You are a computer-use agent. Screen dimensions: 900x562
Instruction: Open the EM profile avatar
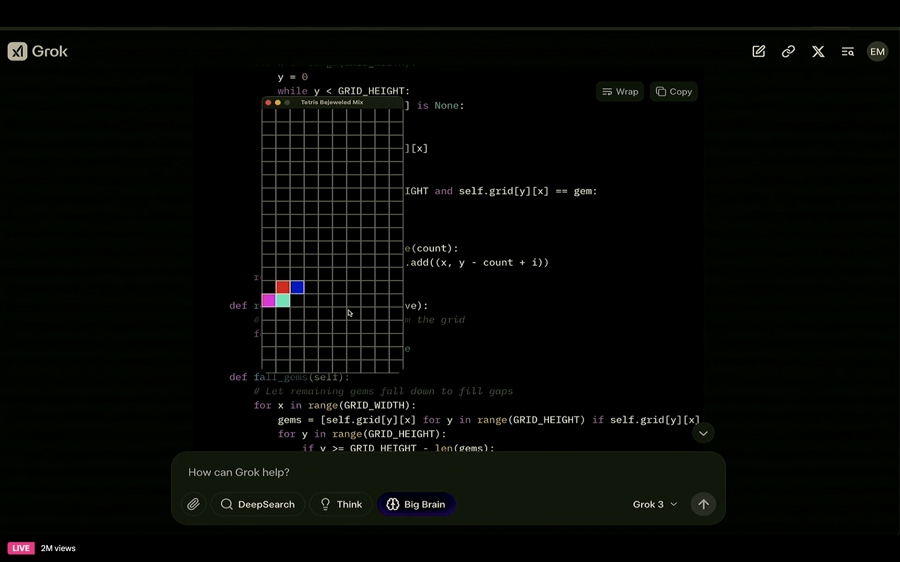(x=877, y=51)
